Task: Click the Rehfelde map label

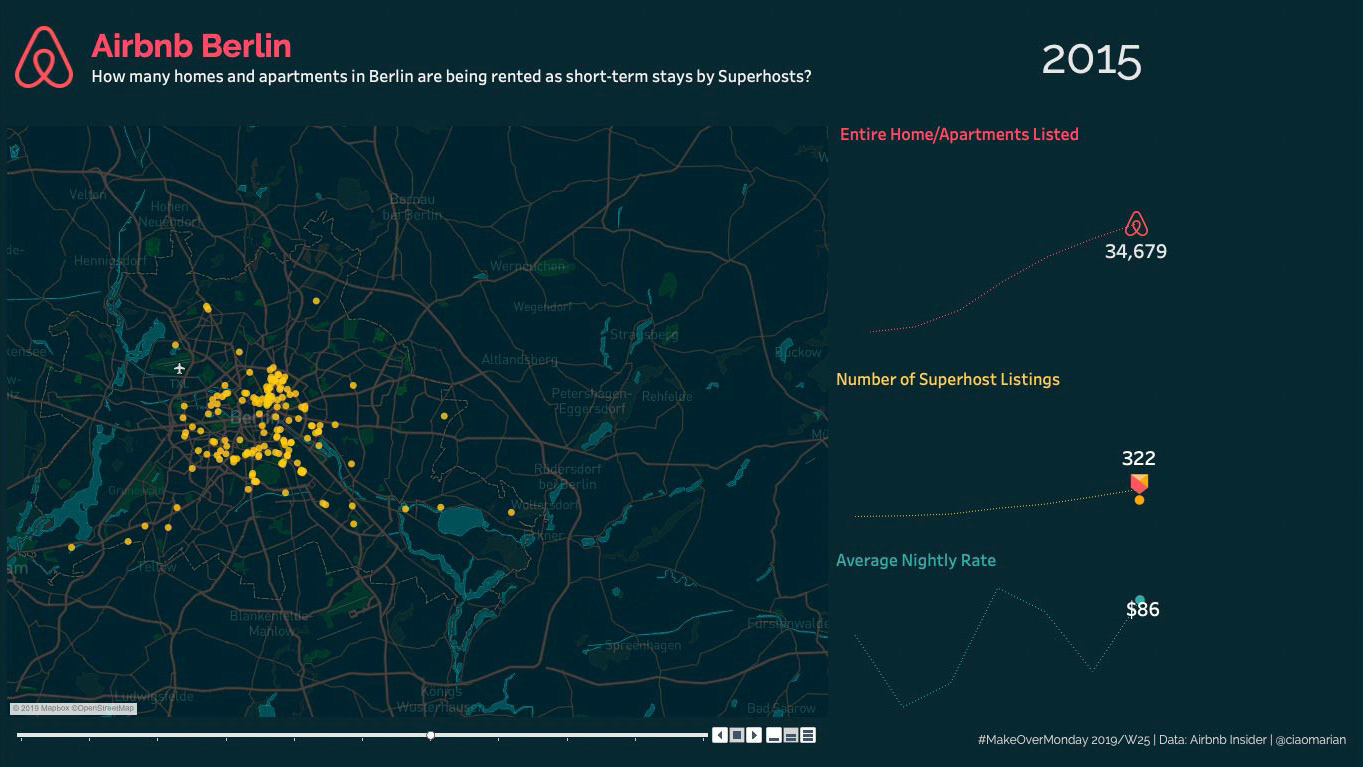Action: [x=667, y=396]
